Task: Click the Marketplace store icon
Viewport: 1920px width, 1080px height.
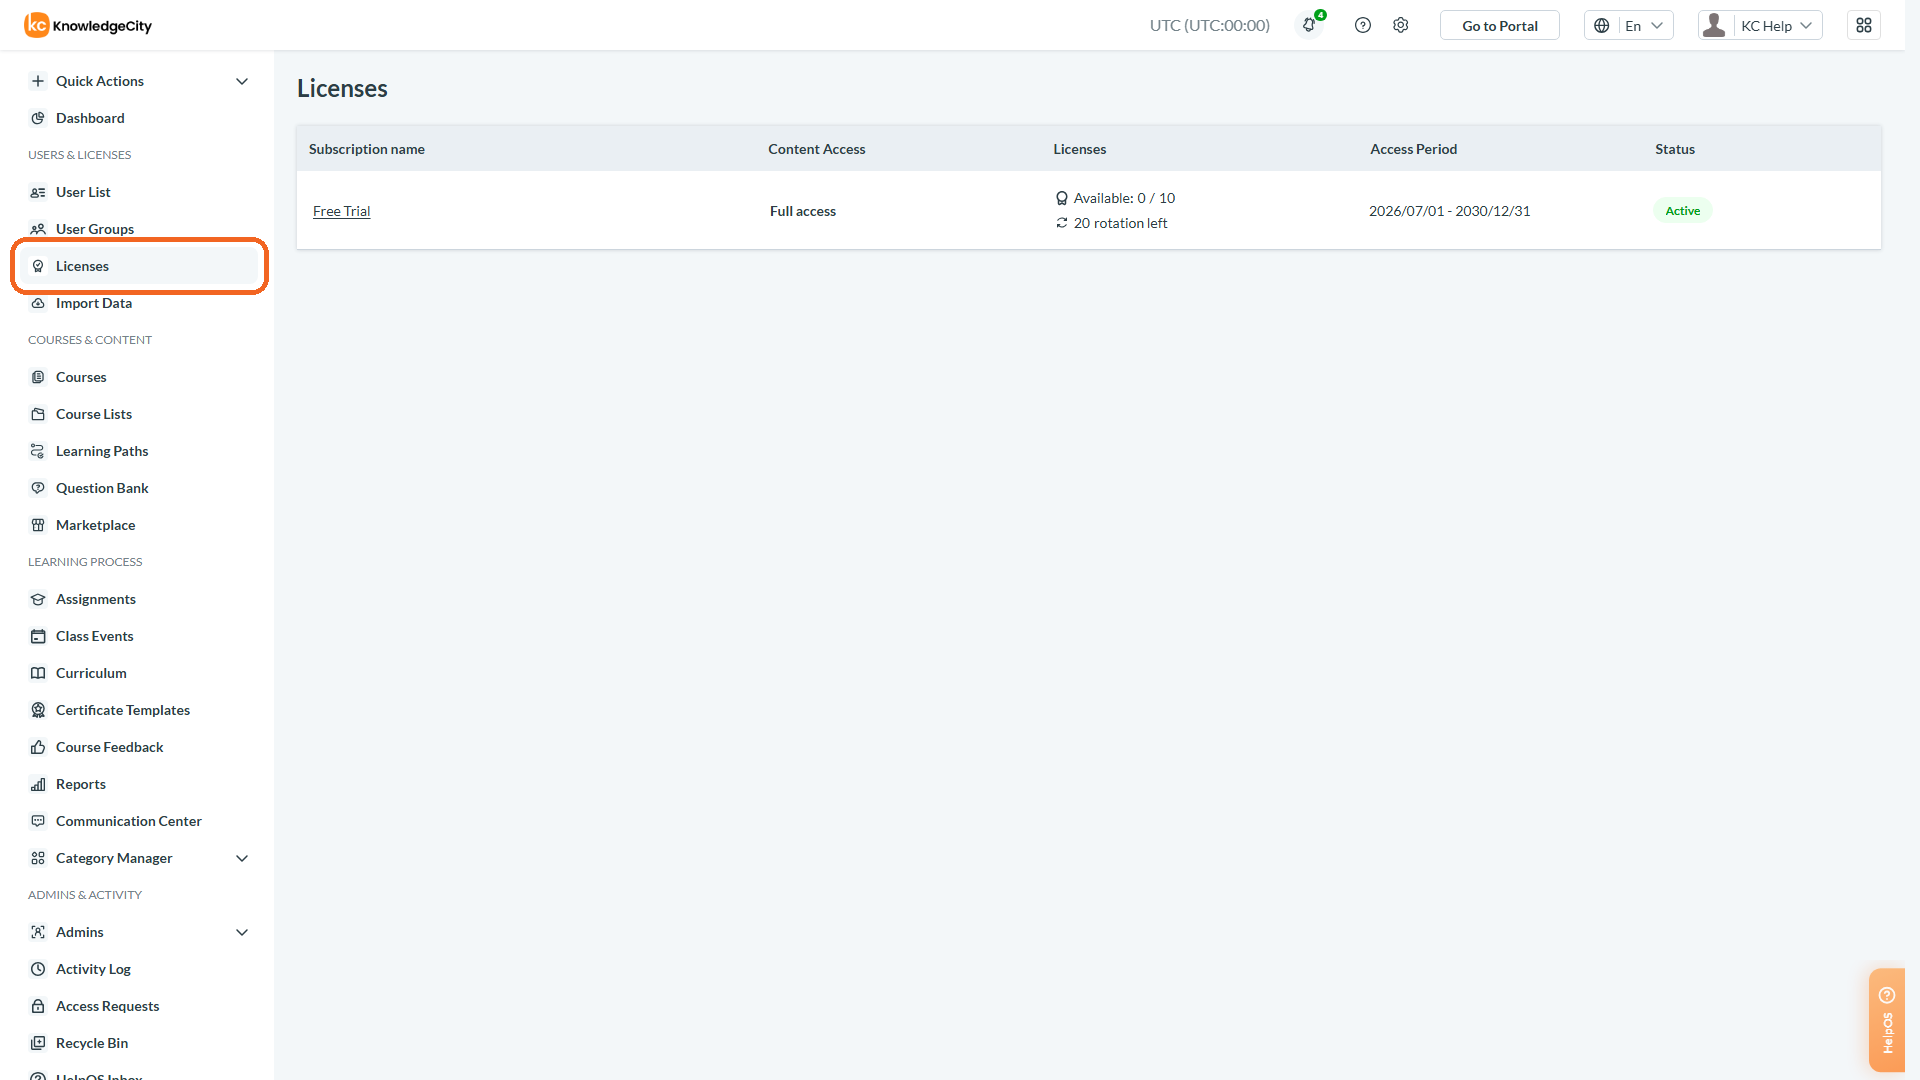Action: point(38,525)
